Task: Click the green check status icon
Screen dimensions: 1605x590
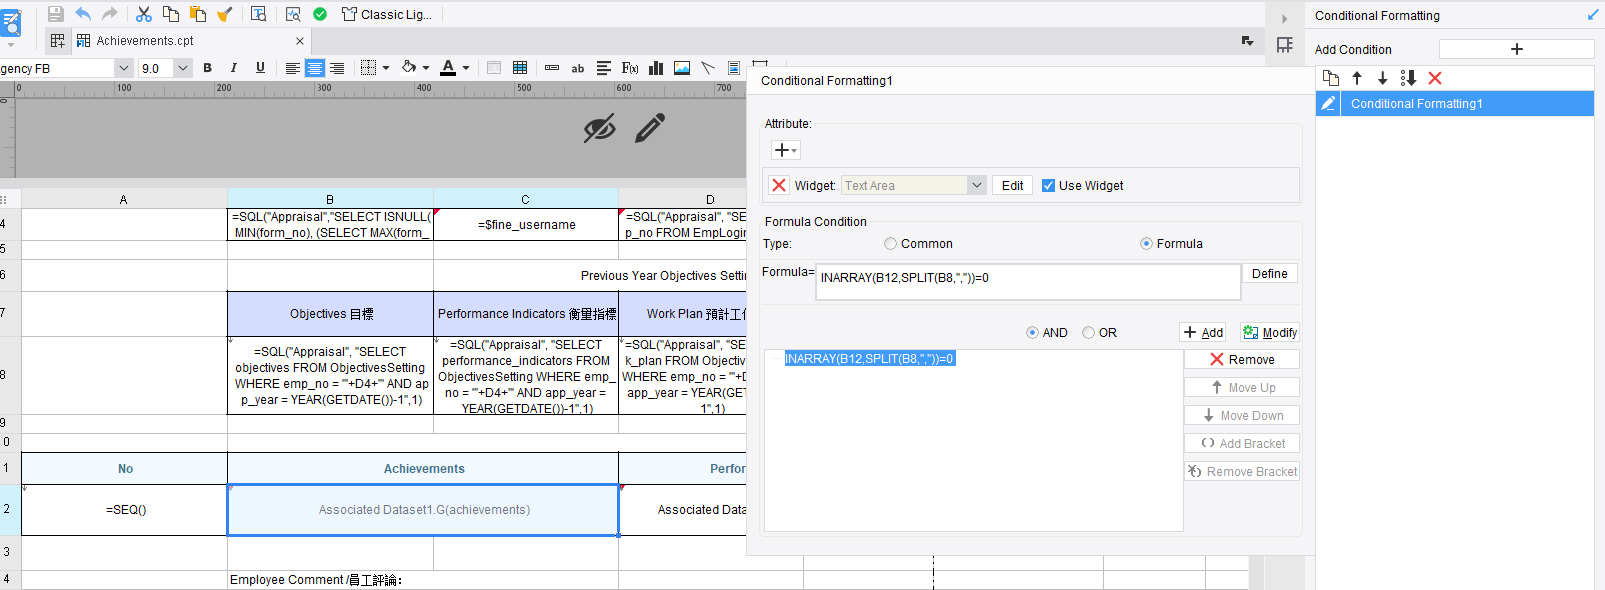Action: 320,14
